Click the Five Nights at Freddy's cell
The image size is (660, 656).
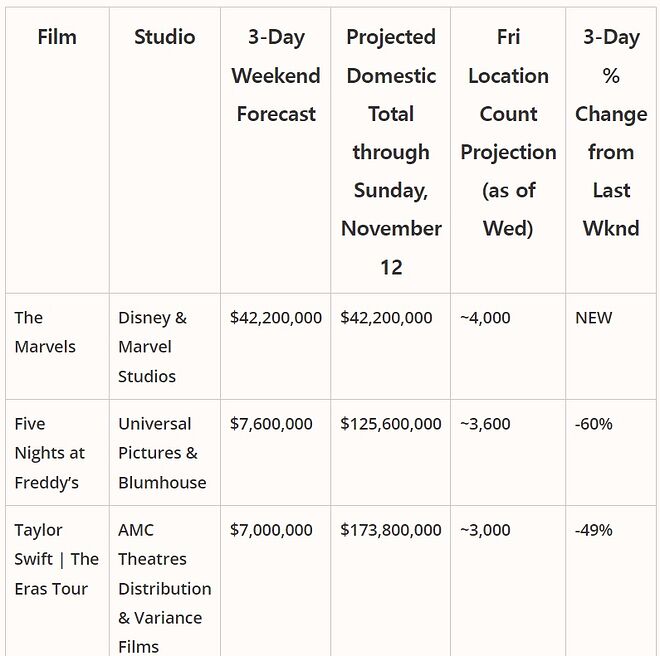(50, 453)
